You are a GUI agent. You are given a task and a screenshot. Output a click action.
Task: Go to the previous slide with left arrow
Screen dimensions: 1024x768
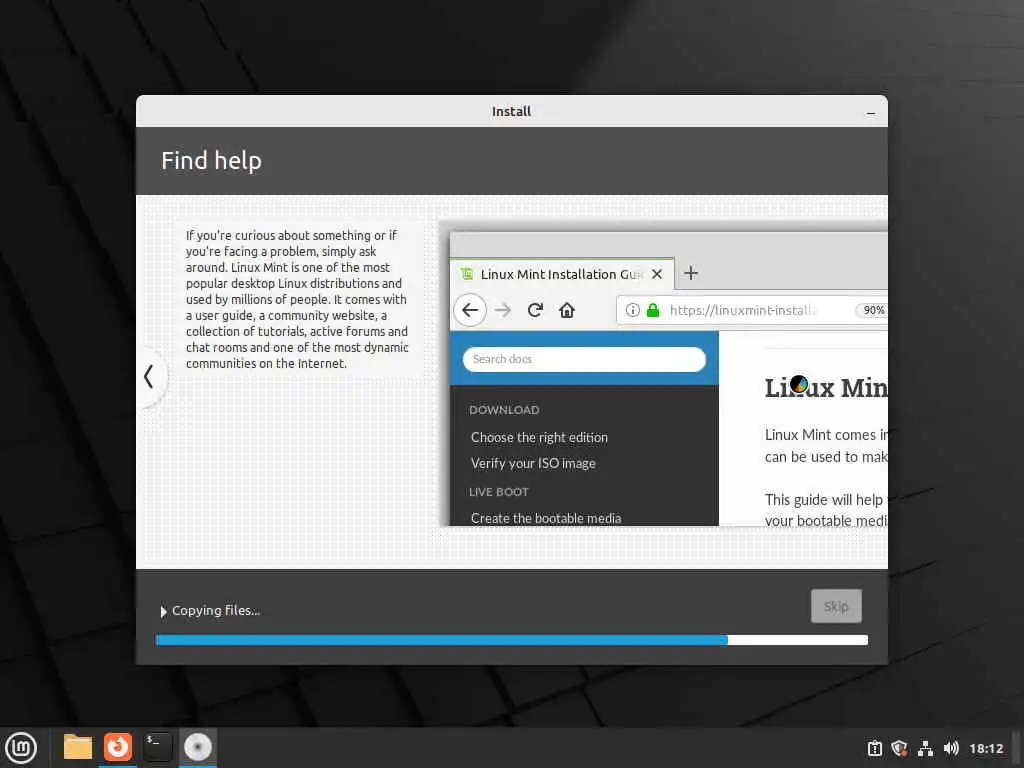[149, 377]
